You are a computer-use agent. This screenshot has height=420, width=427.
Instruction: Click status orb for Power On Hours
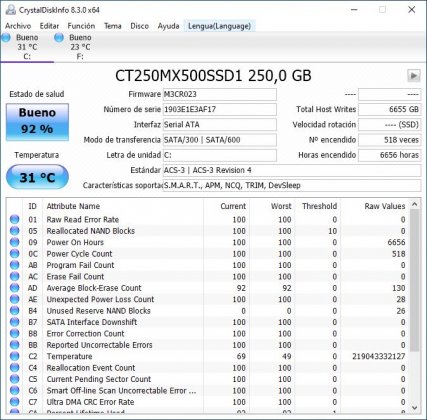[15, 242]
